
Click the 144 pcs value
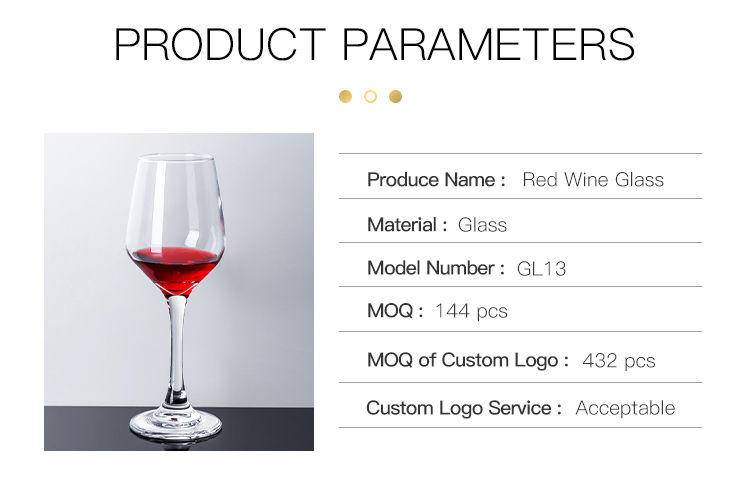[x=471, y=311]
